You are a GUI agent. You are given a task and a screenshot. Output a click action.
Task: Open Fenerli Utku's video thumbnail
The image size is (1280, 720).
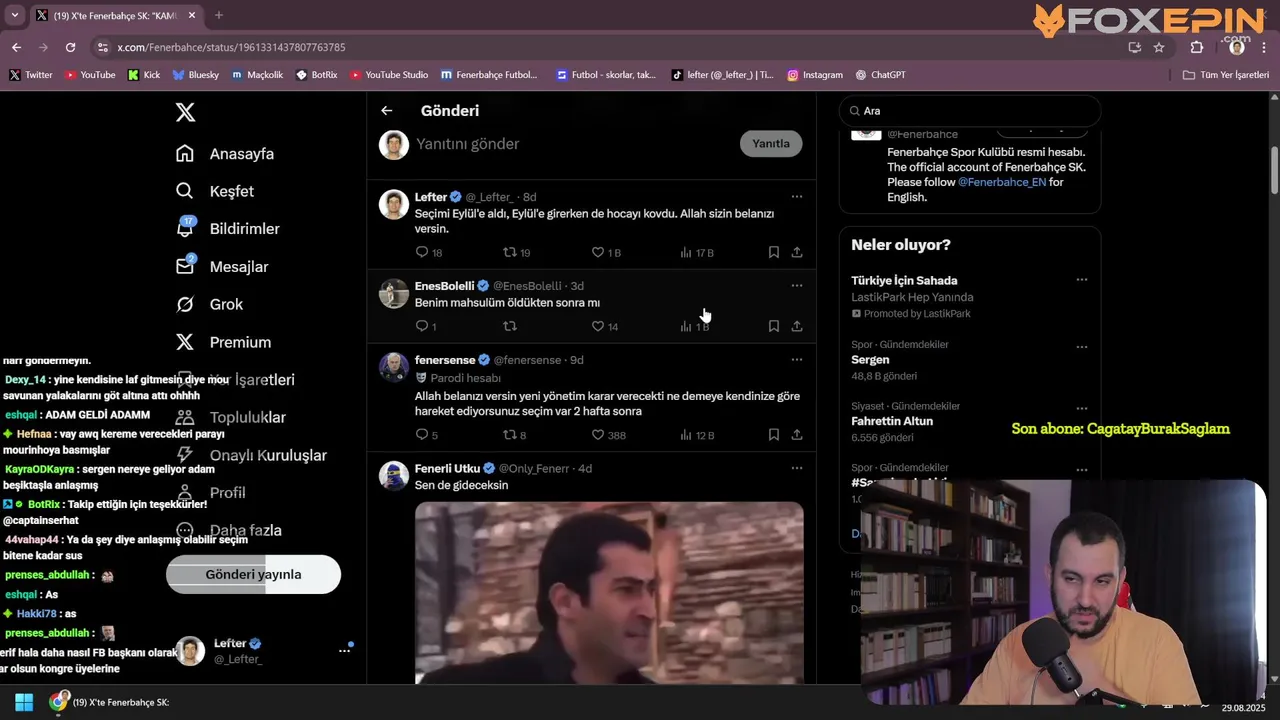click(x=609, y=593)
